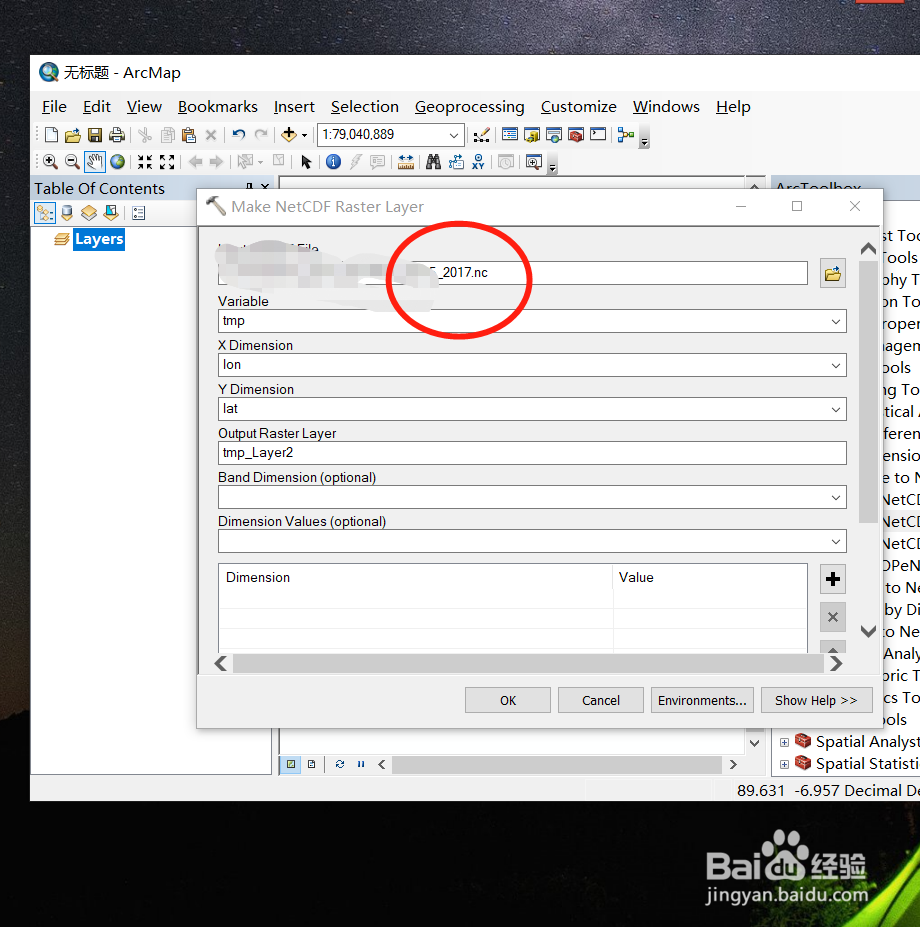Open the Geoprocessing menu
The height and width of the screenshot is (927, 920).
point(469,107)
